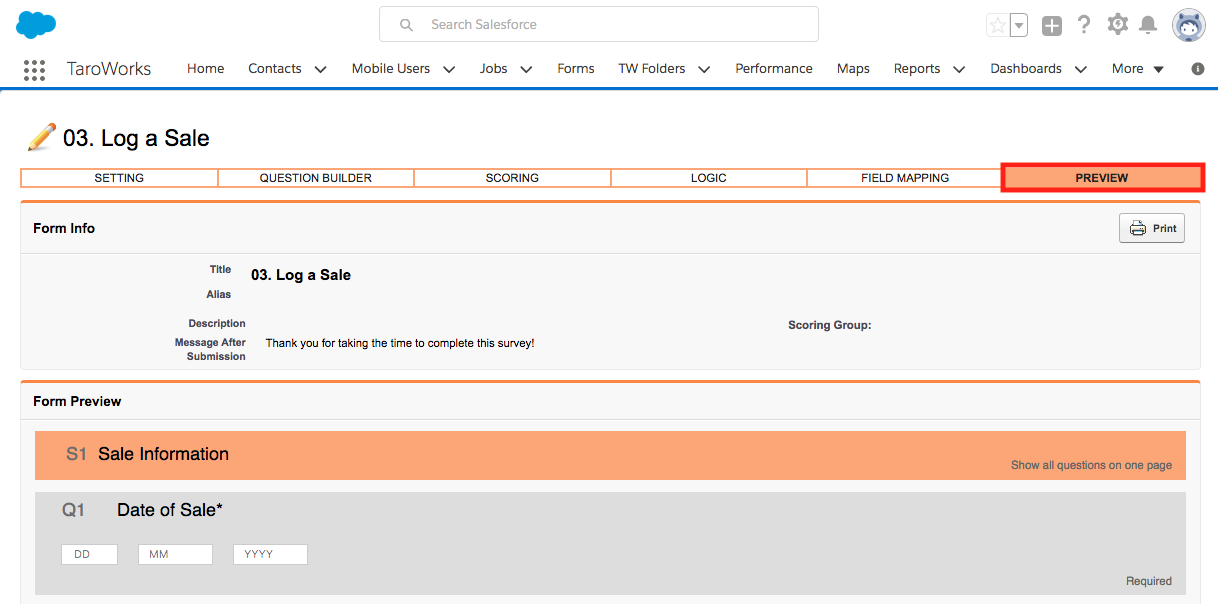Focus the Search Salesforce field
This screenshot has width=1218, height=604.
point(599,25)
